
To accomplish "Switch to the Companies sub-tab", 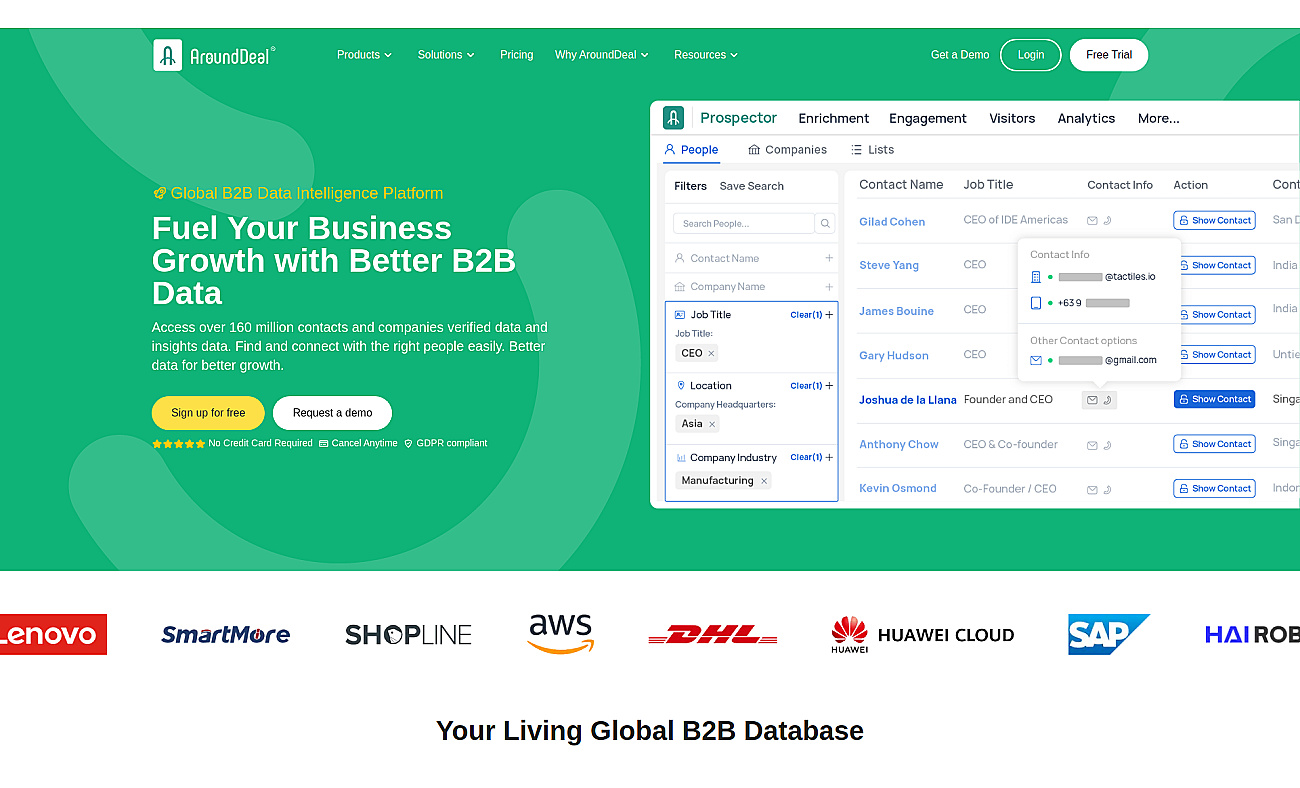I will click(787, 150).
